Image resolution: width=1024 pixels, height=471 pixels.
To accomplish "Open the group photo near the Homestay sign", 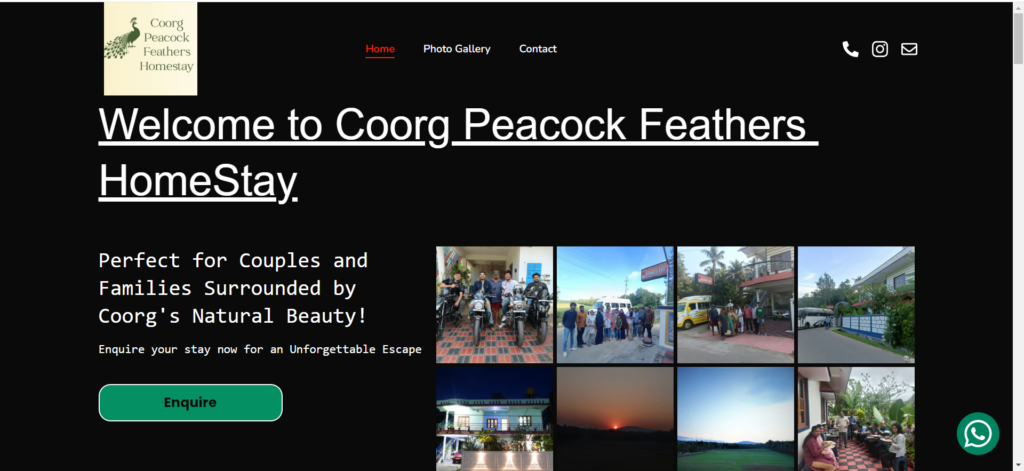I will point(615,304).
